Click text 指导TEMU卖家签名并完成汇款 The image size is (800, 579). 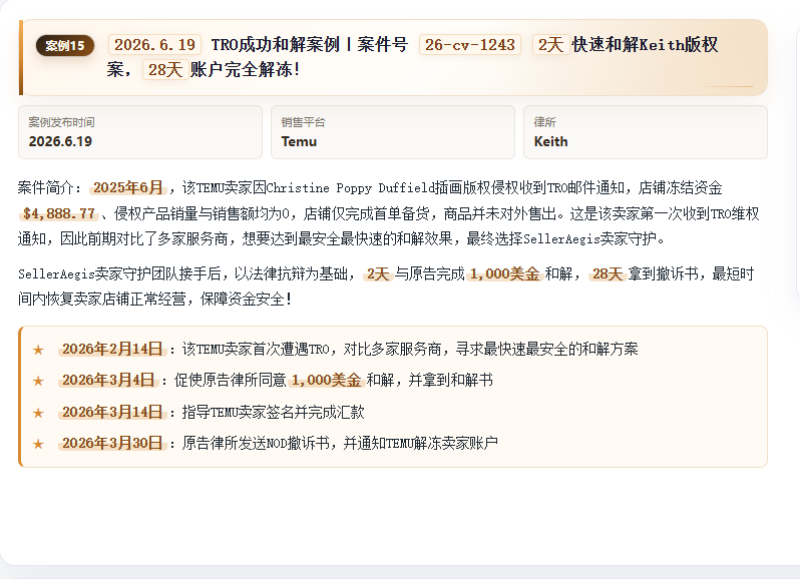[x=273, y=412]
